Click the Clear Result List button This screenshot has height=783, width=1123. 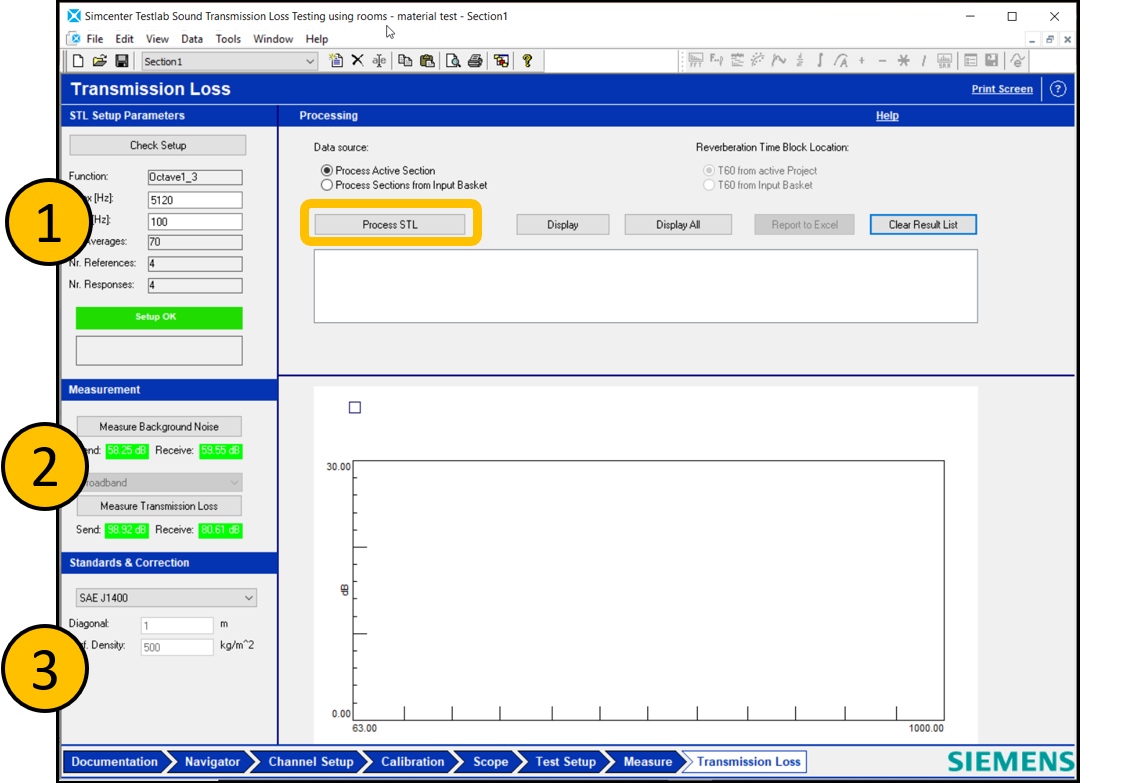923,224
